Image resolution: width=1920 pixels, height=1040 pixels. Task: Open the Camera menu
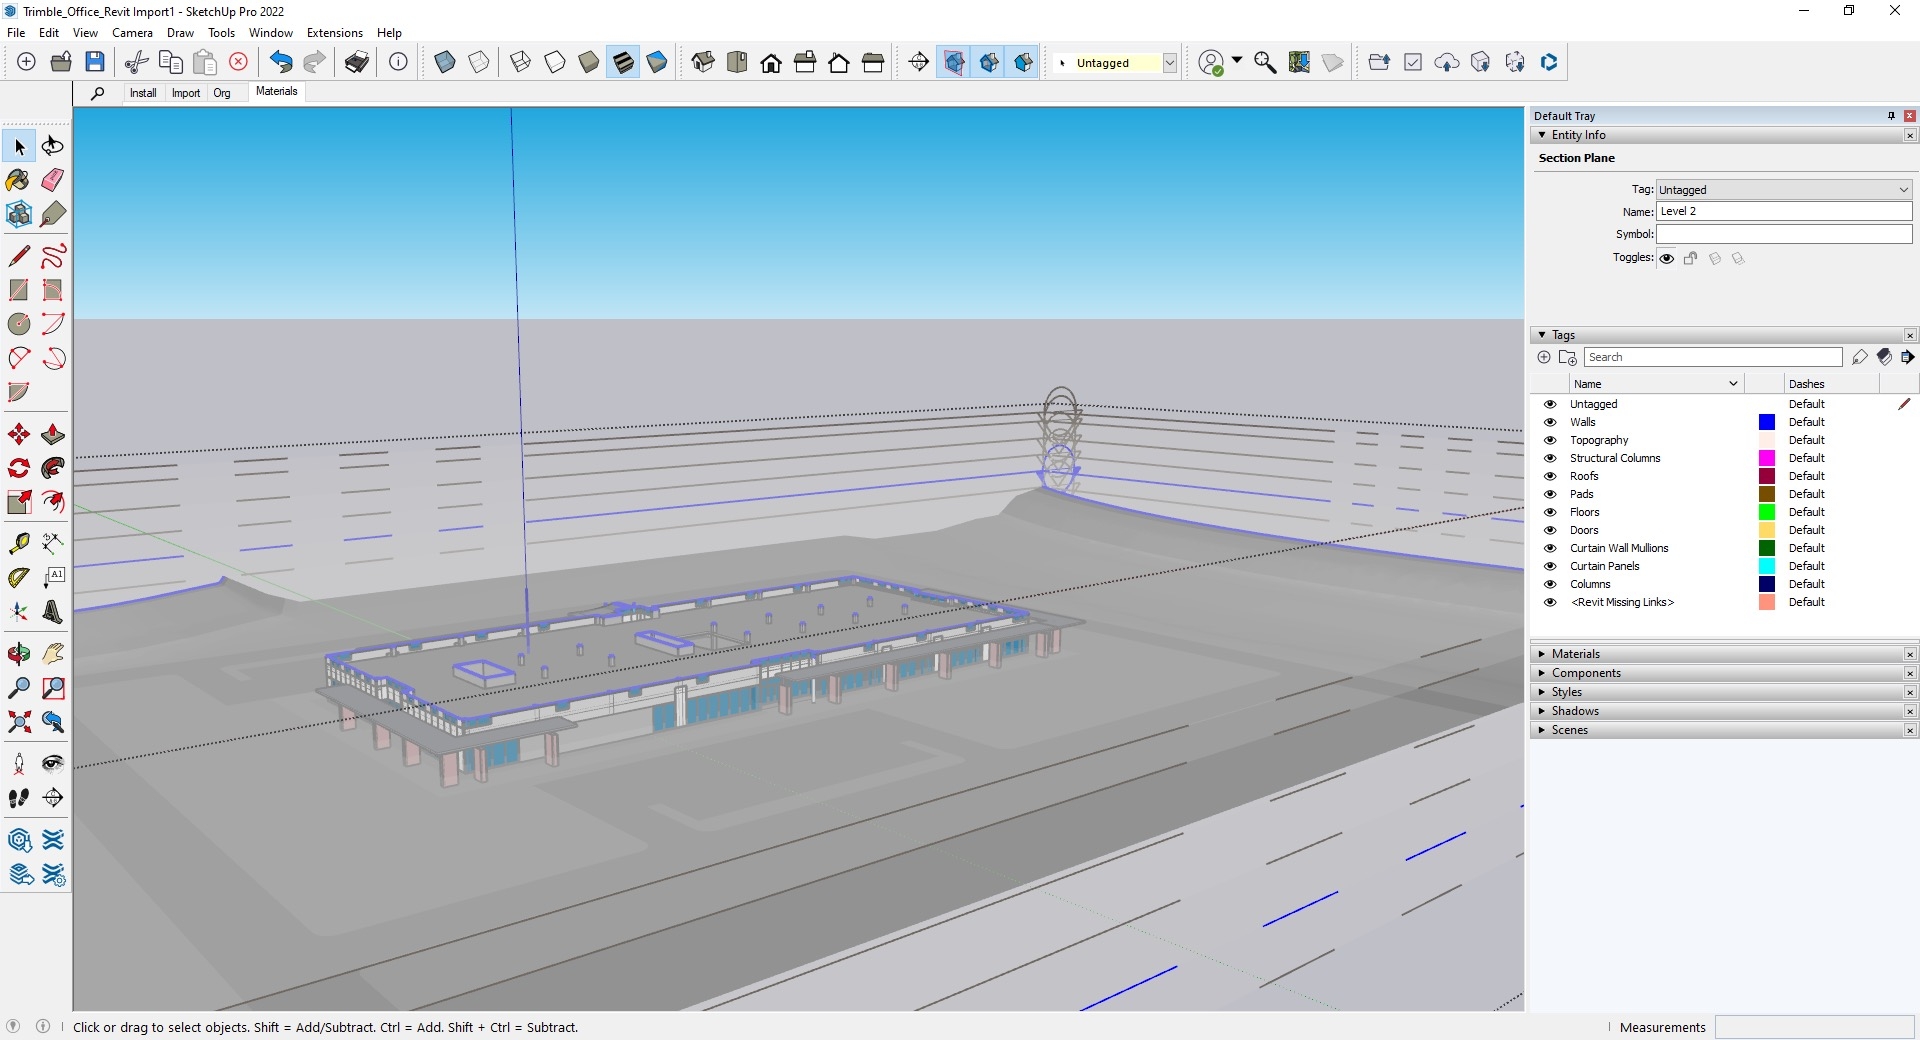132,32
